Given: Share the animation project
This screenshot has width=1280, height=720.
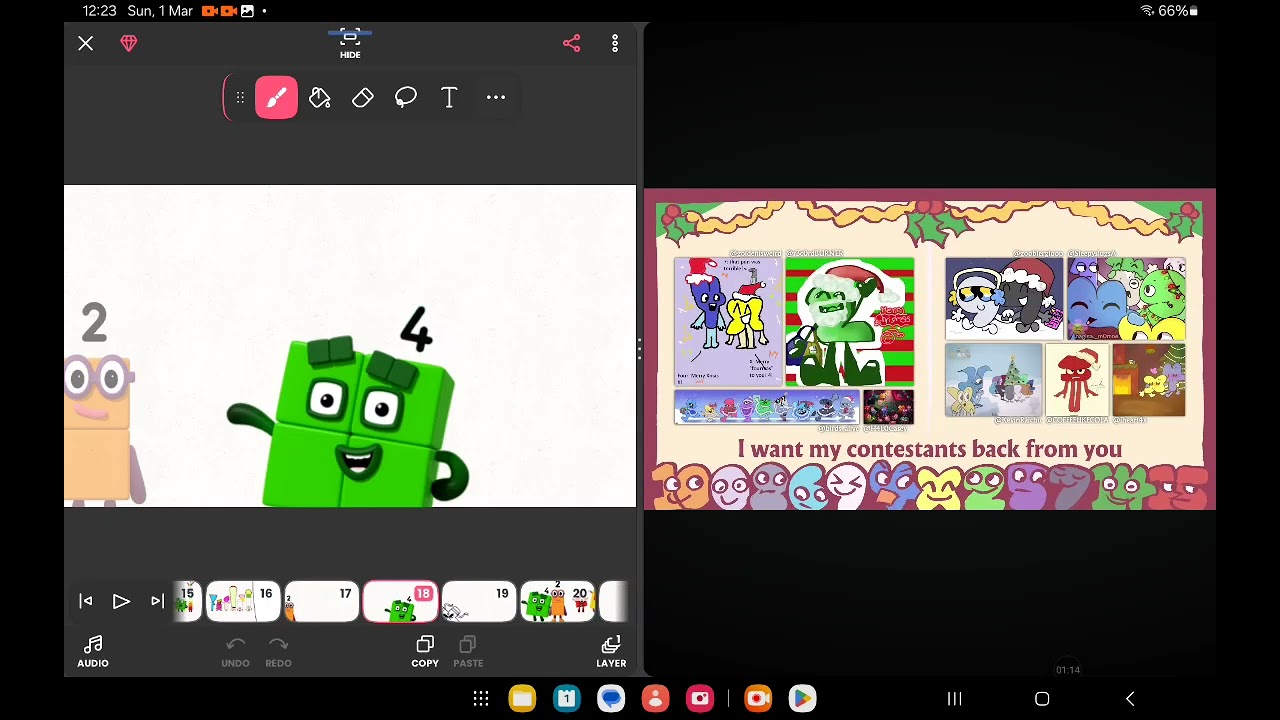Looking at the screenshot, I should pos(572,44).
